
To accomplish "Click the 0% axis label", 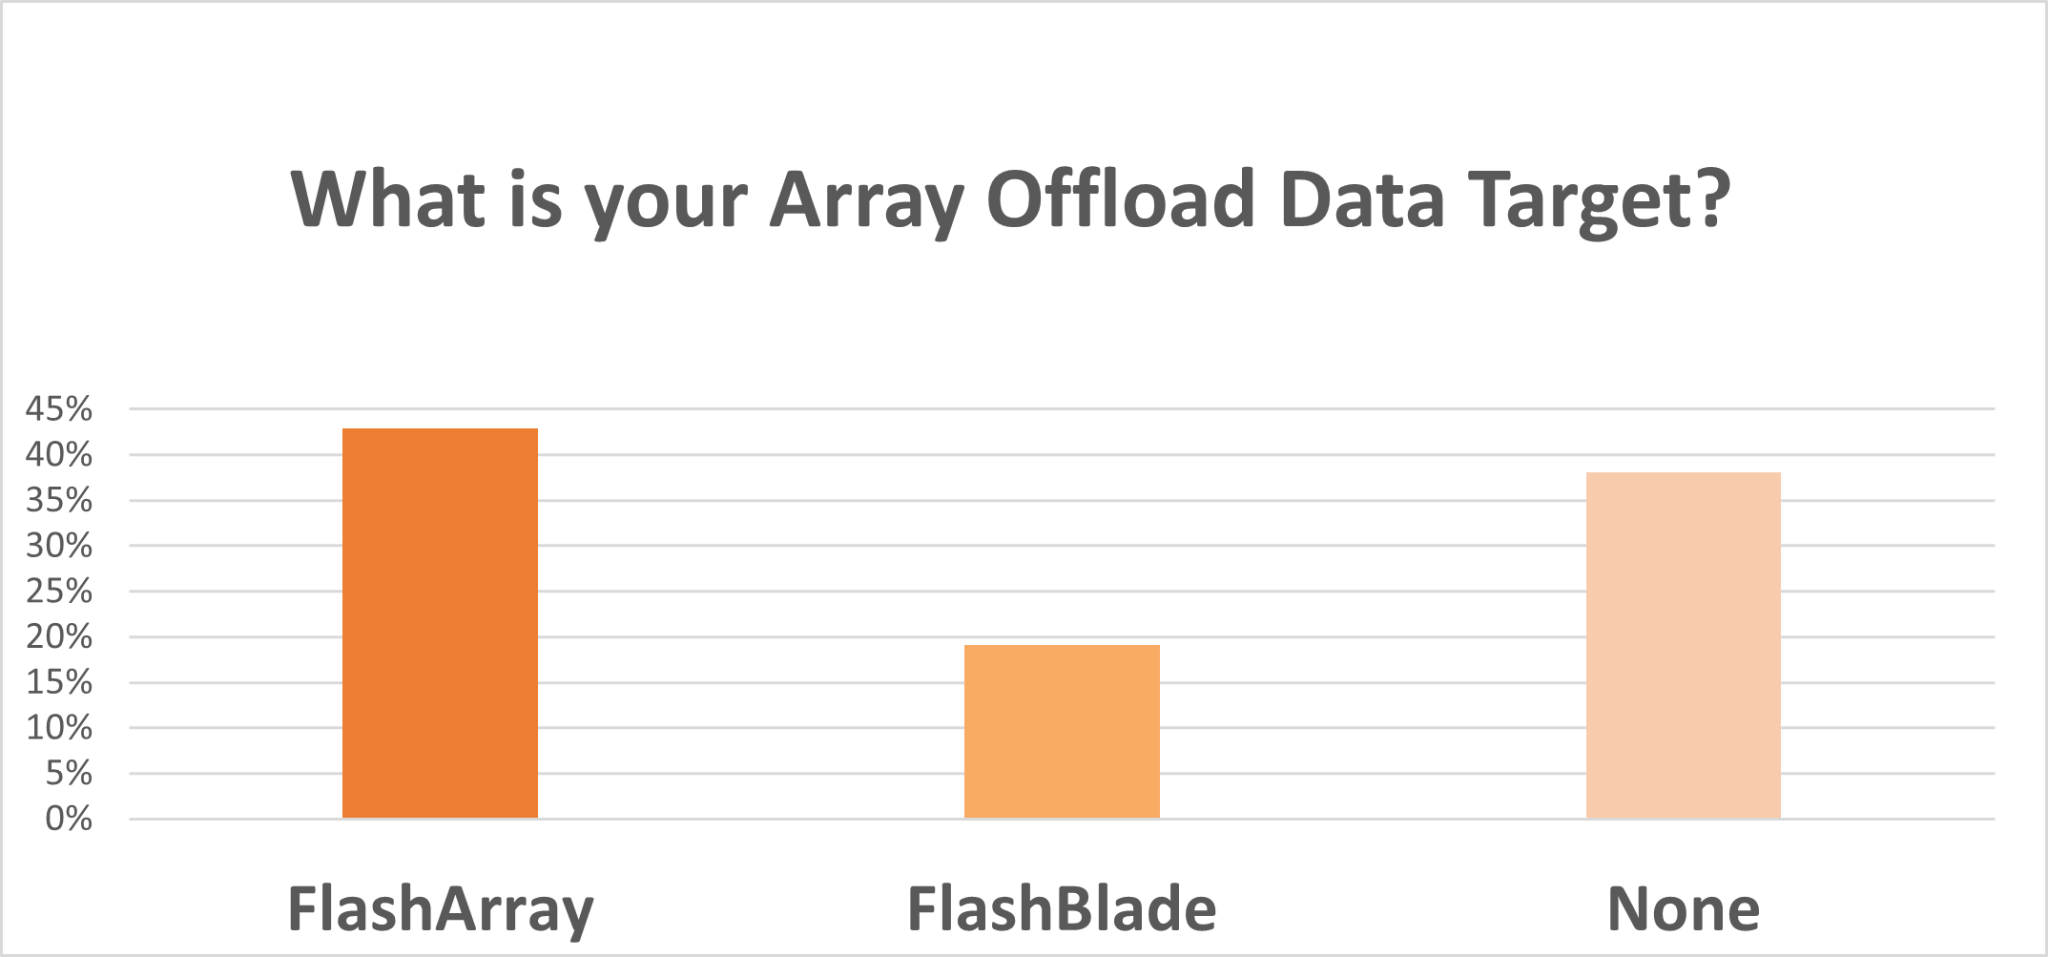I will [69, 819].
